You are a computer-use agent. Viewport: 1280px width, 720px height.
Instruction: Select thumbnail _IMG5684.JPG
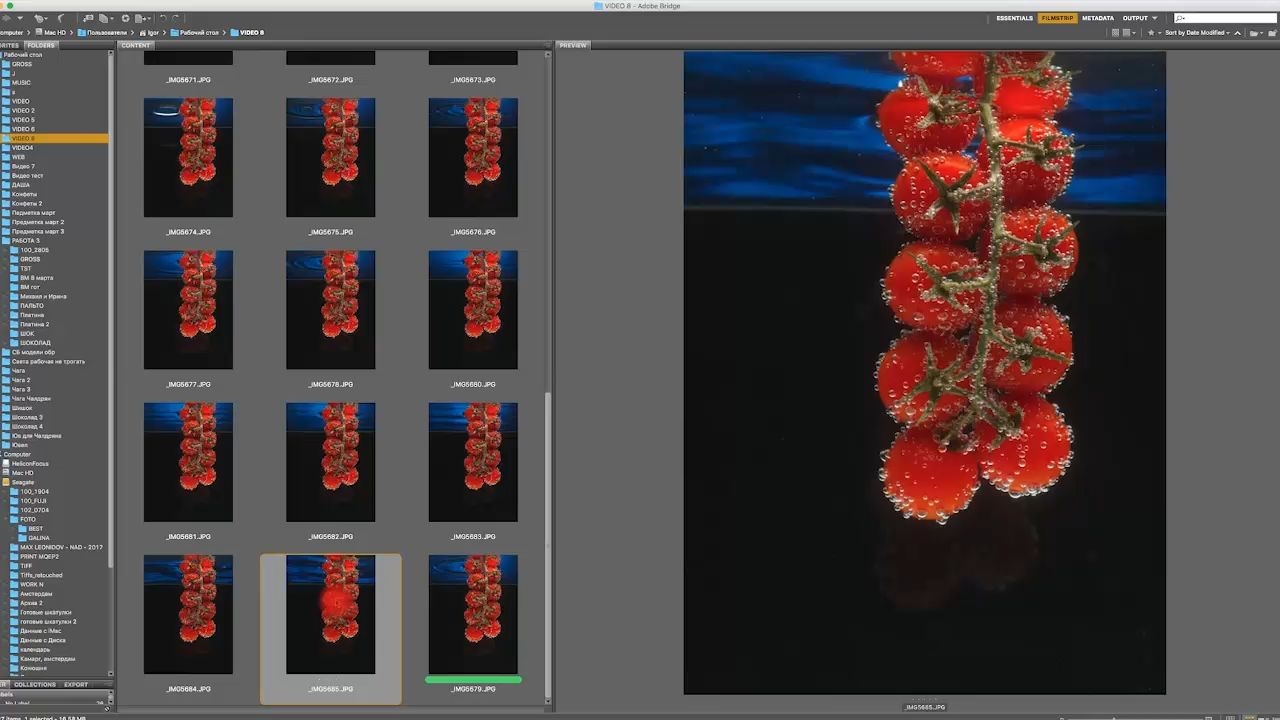point(188,614)
